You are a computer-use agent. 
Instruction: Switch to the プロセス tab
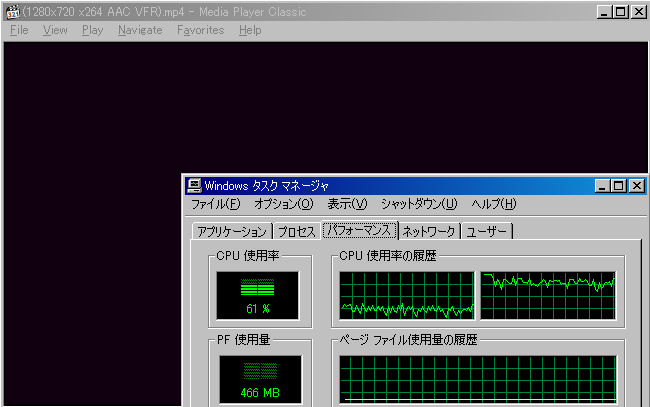point(297,231)
